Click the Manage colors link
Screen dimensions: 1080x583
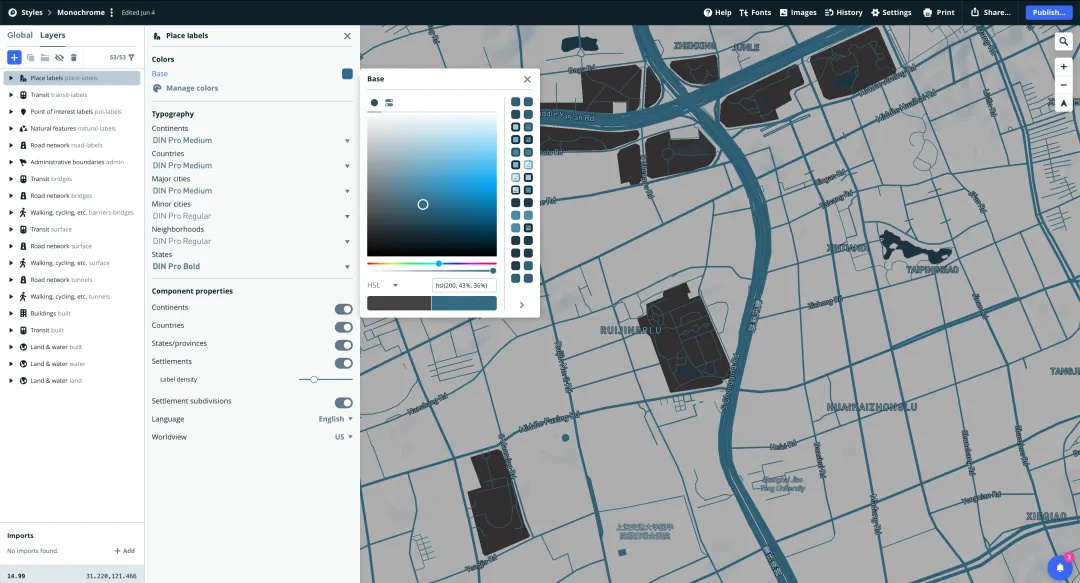[191, 88]
